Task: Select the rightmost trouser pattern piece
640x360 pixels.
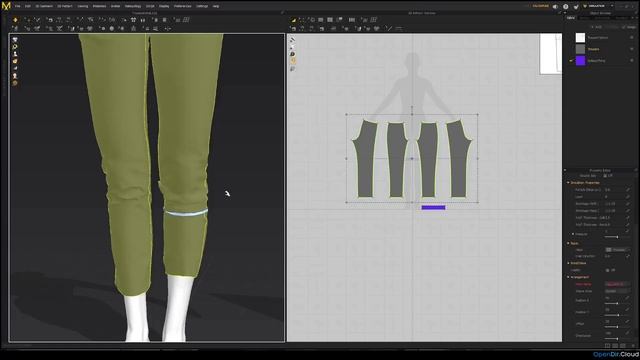Action: pos(459,159)
